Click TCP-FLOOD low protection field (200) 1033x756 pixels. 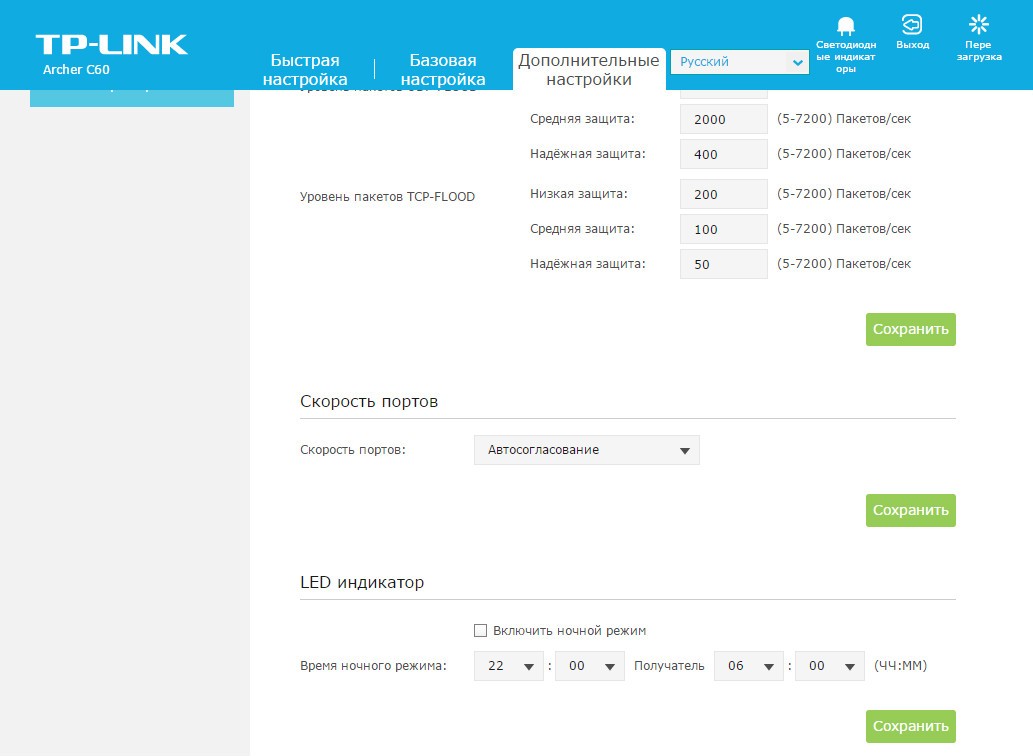pyautogui.click(x=723, y=194)
